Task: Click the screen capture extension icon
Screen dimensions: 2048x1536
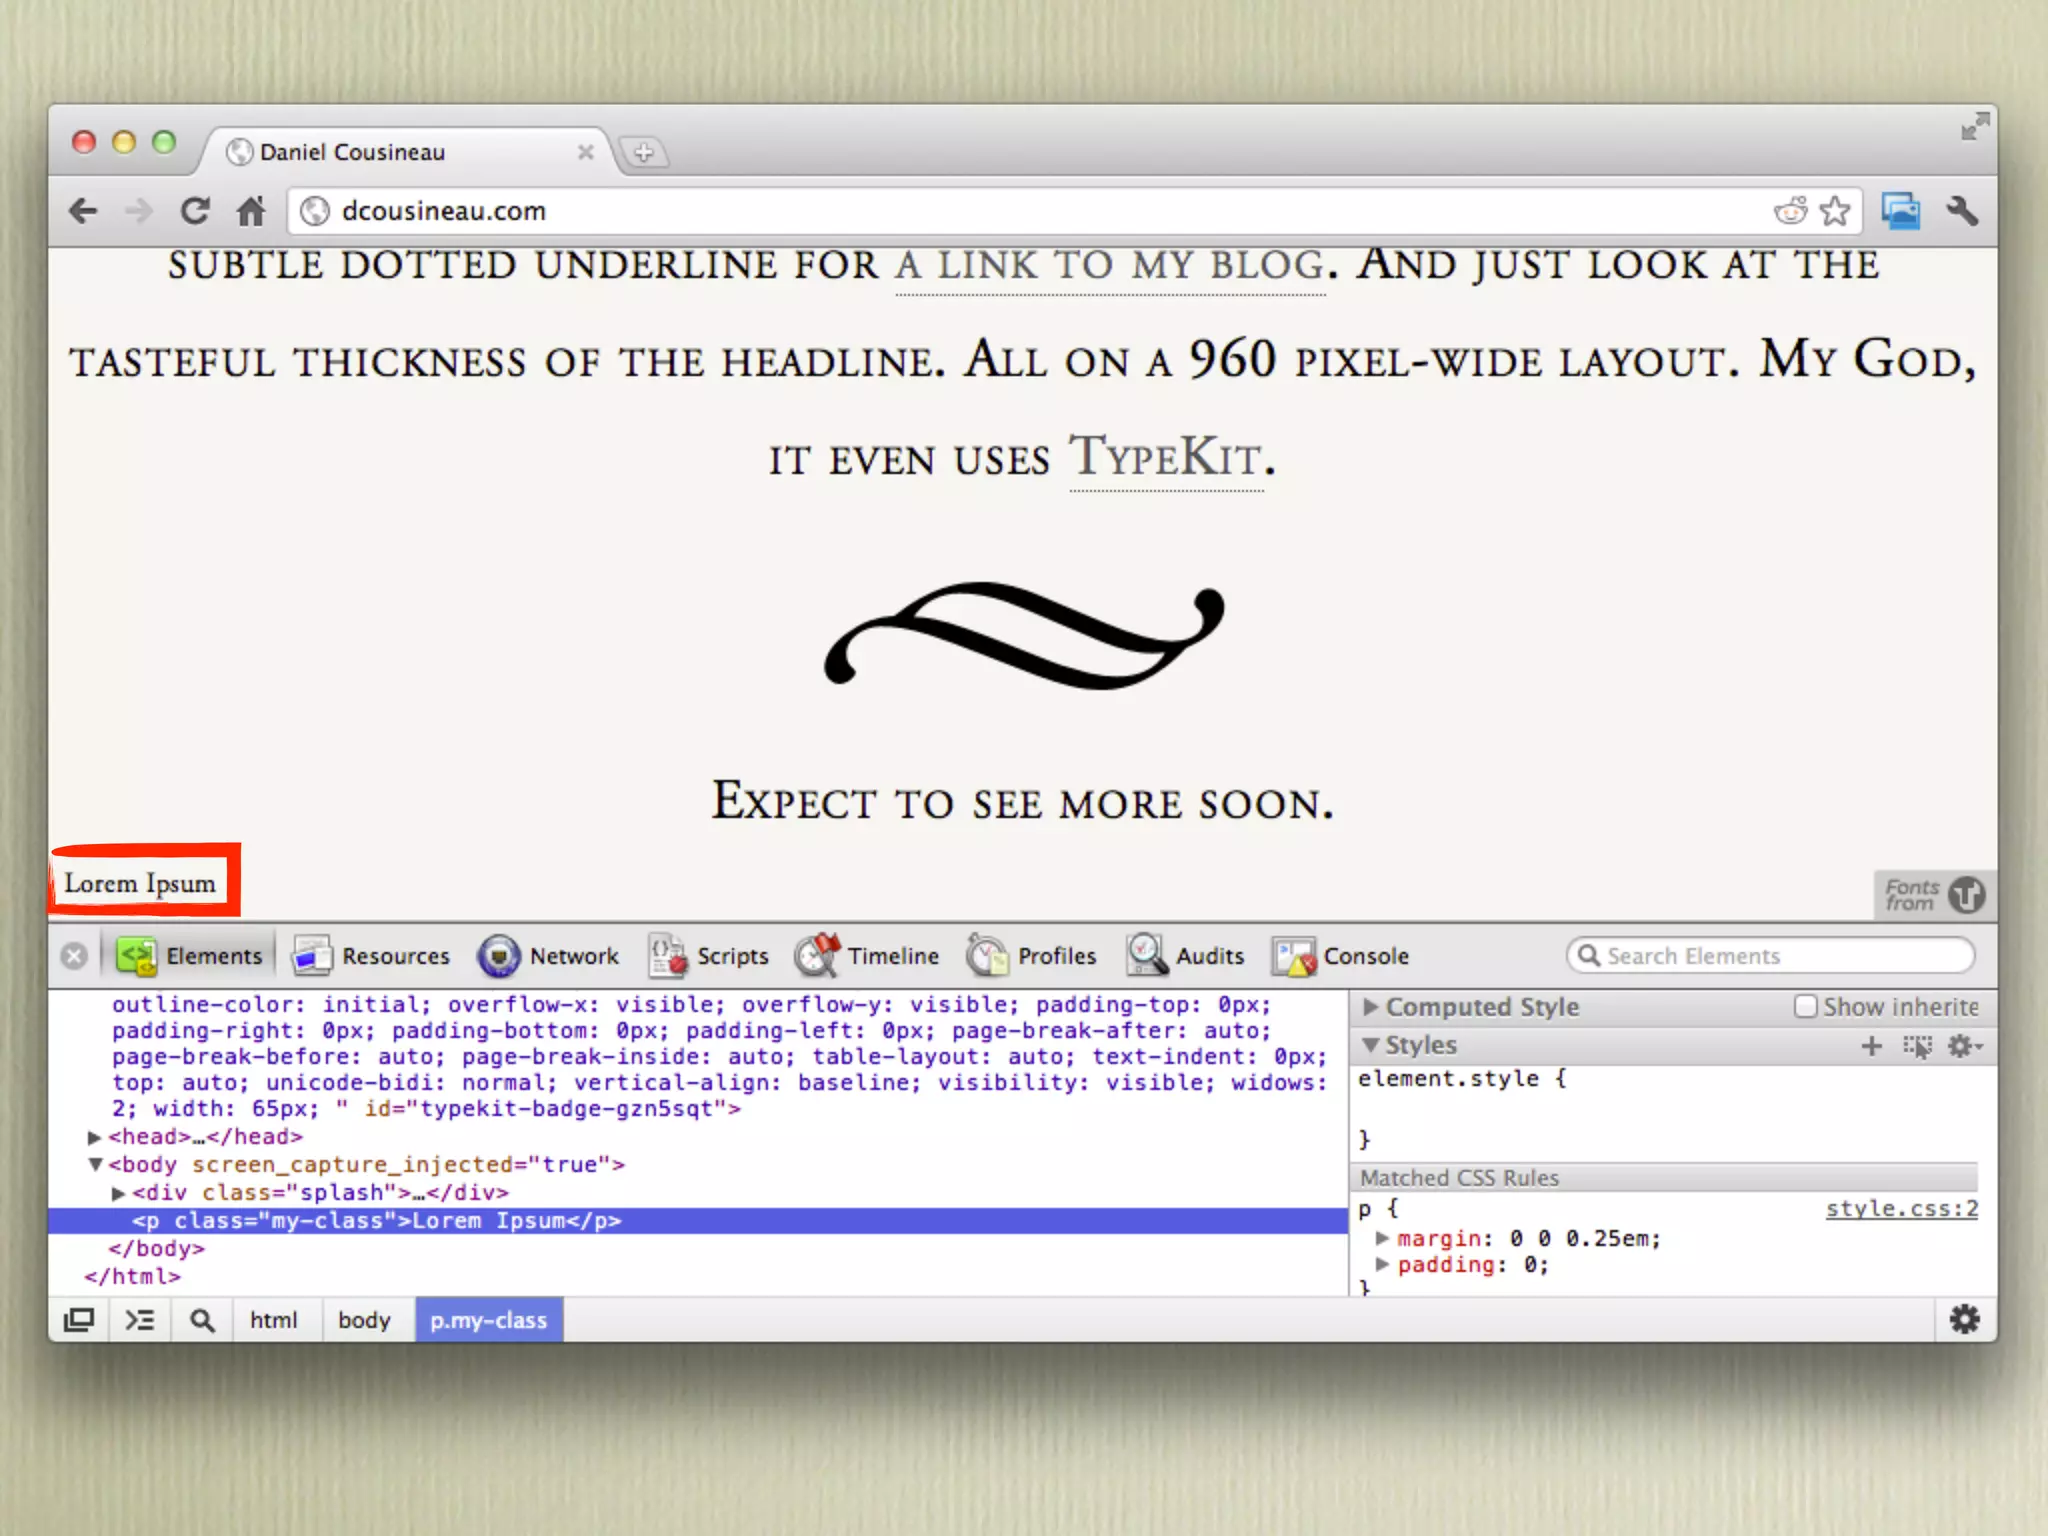Action: pyautogui.click(x=1900, y=211)
